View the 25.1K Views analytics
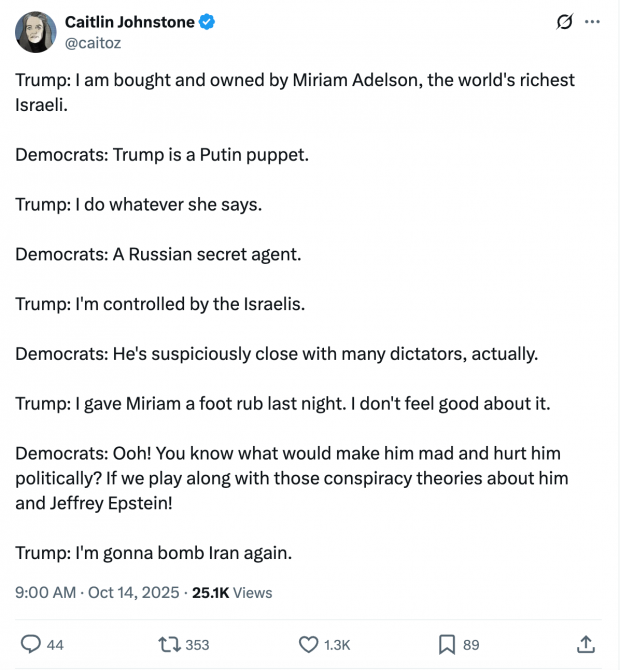This screenshot has width=620, height=670. (232, 592)
